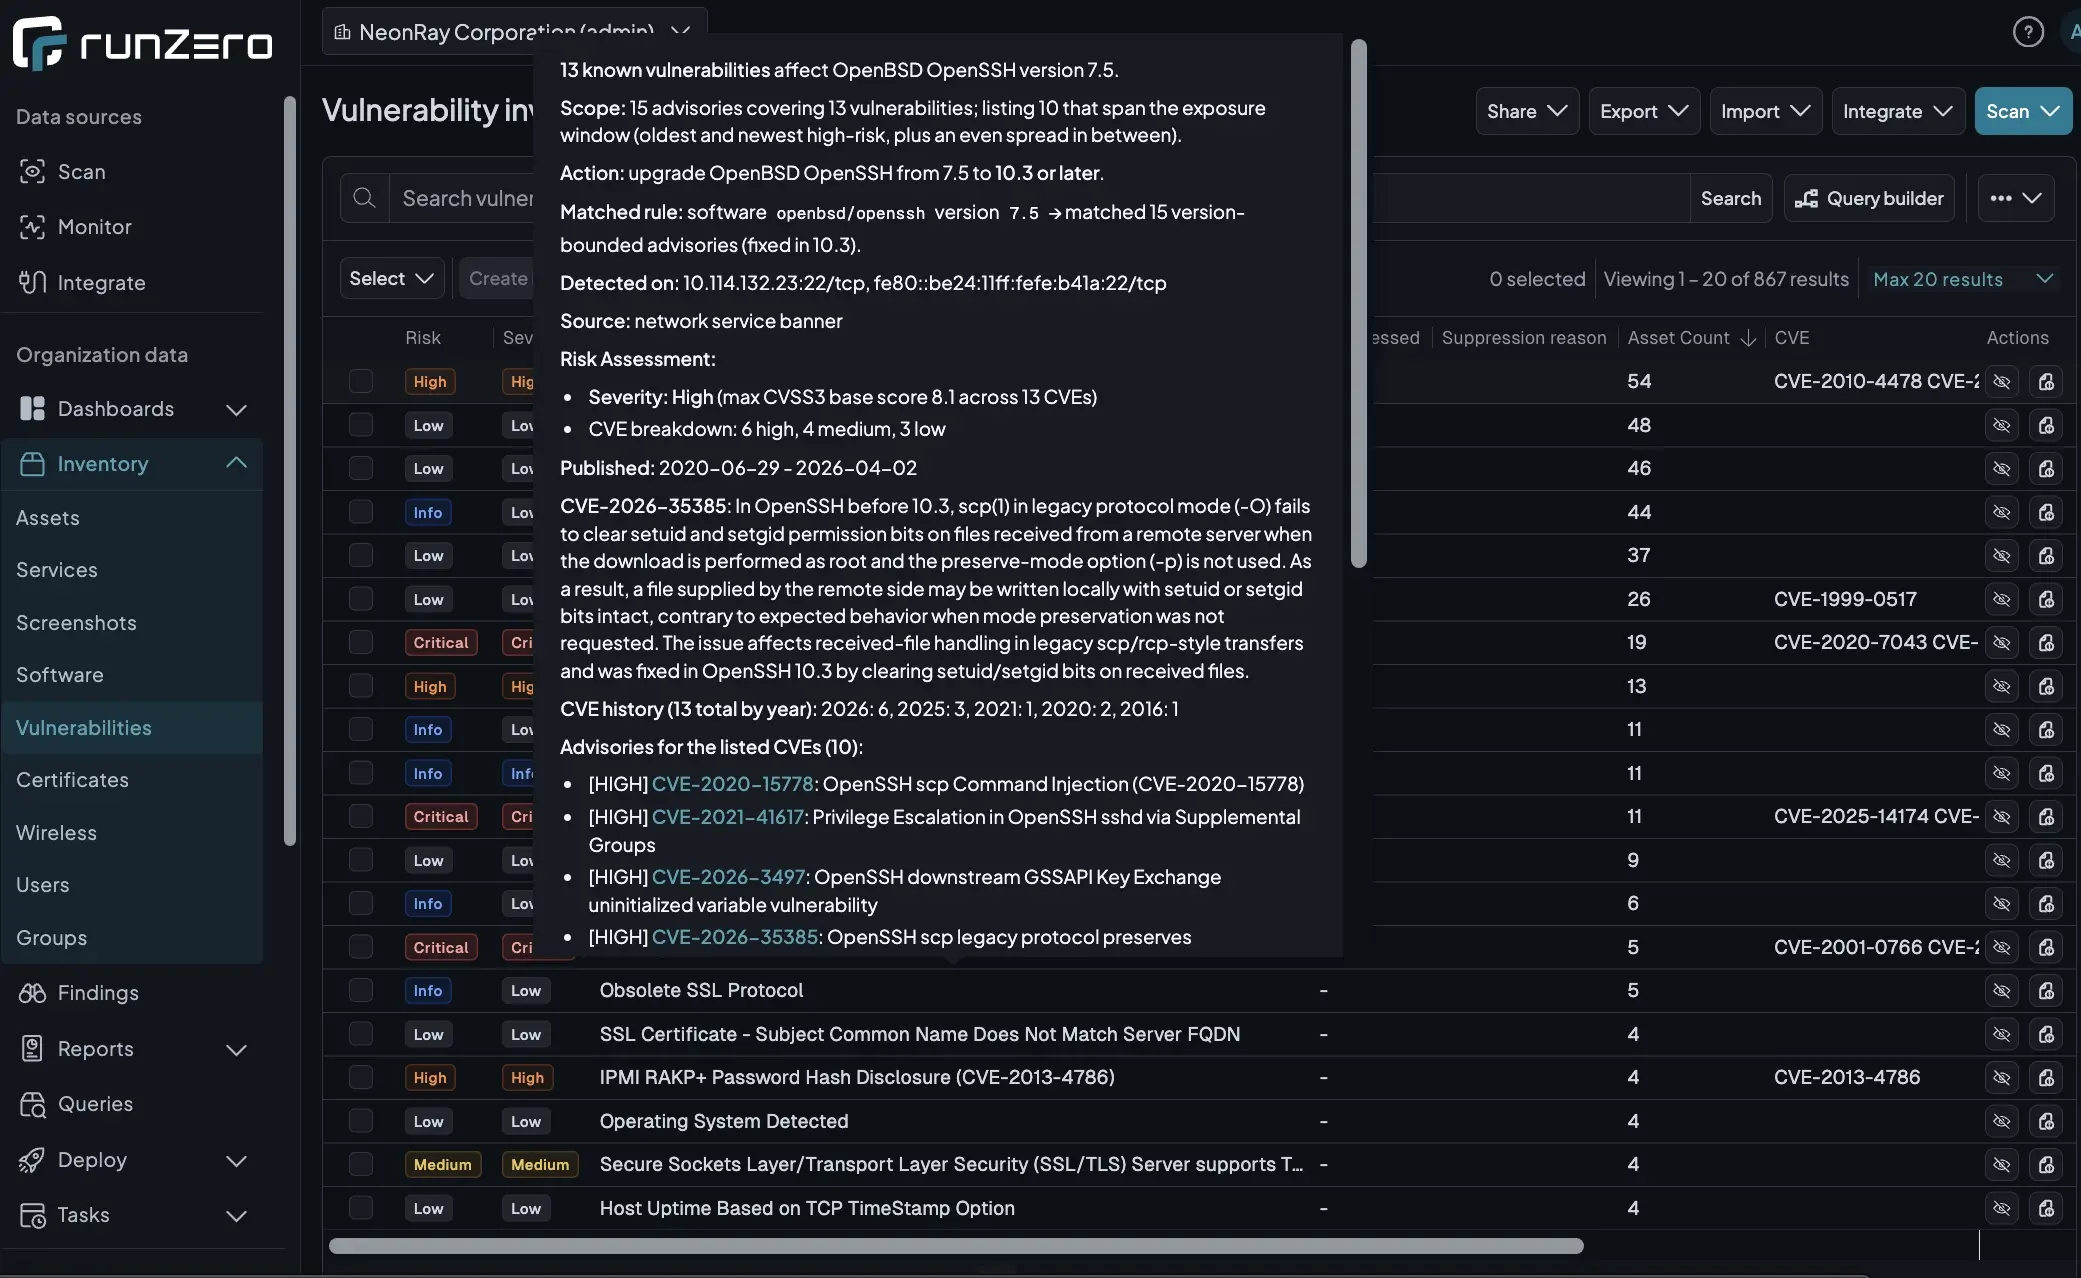
Task: Open the Max 20 results dropdown
Action: [1963, 279]
